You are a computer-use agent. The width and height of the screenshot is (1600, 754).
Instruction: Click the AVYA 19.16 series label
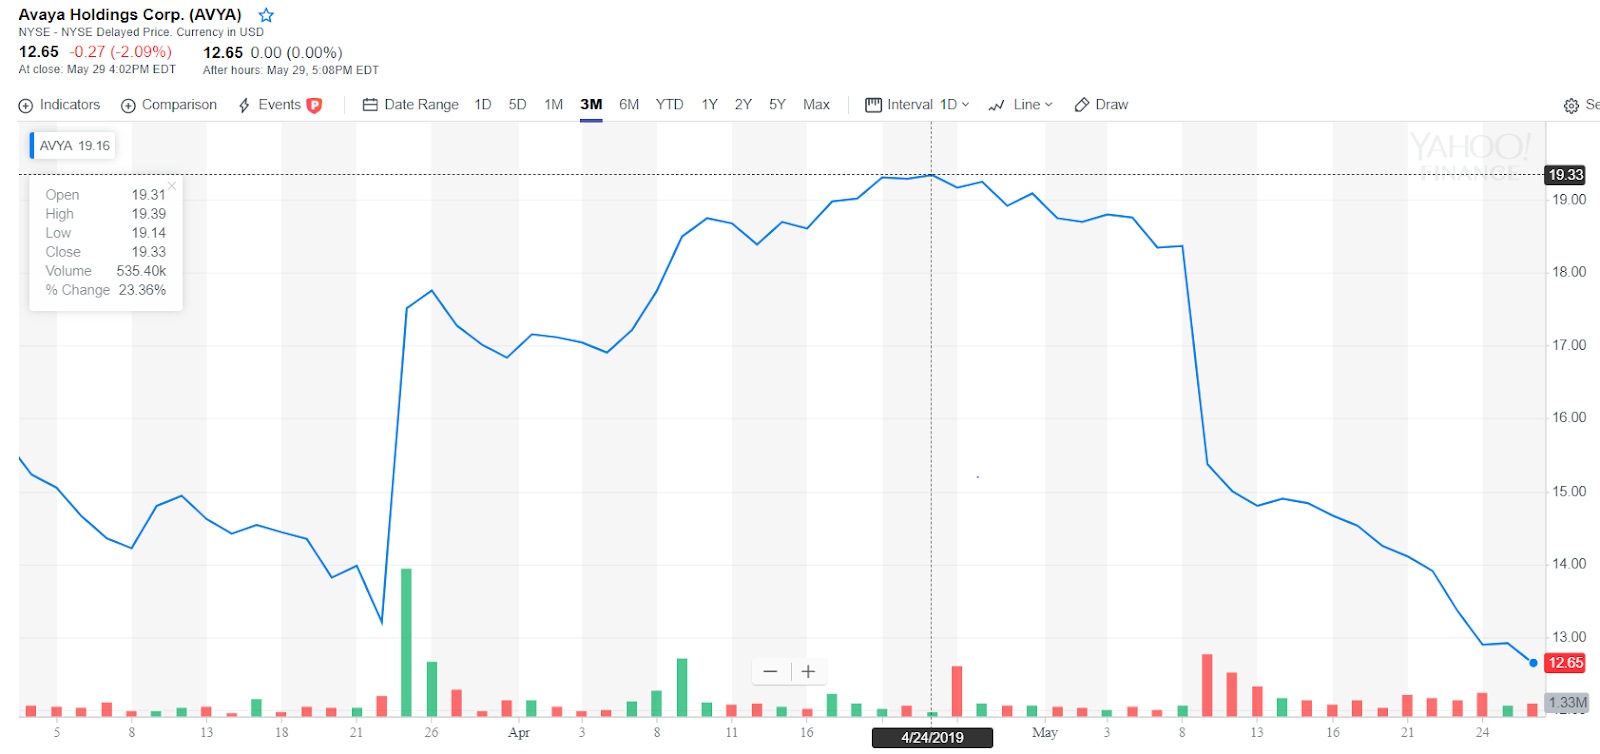[x=73, y=146]
